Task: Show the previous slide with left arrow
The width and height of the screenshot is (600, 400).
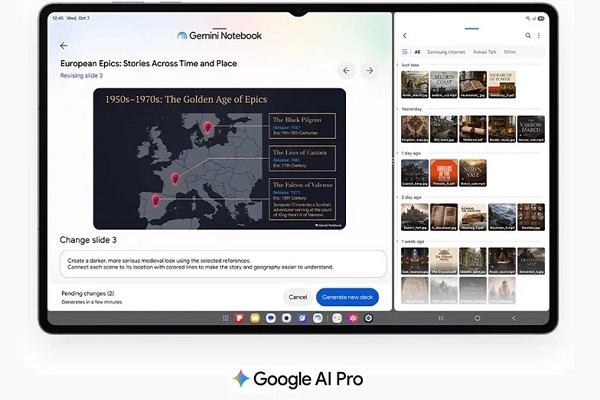Action: coord(346,70)
